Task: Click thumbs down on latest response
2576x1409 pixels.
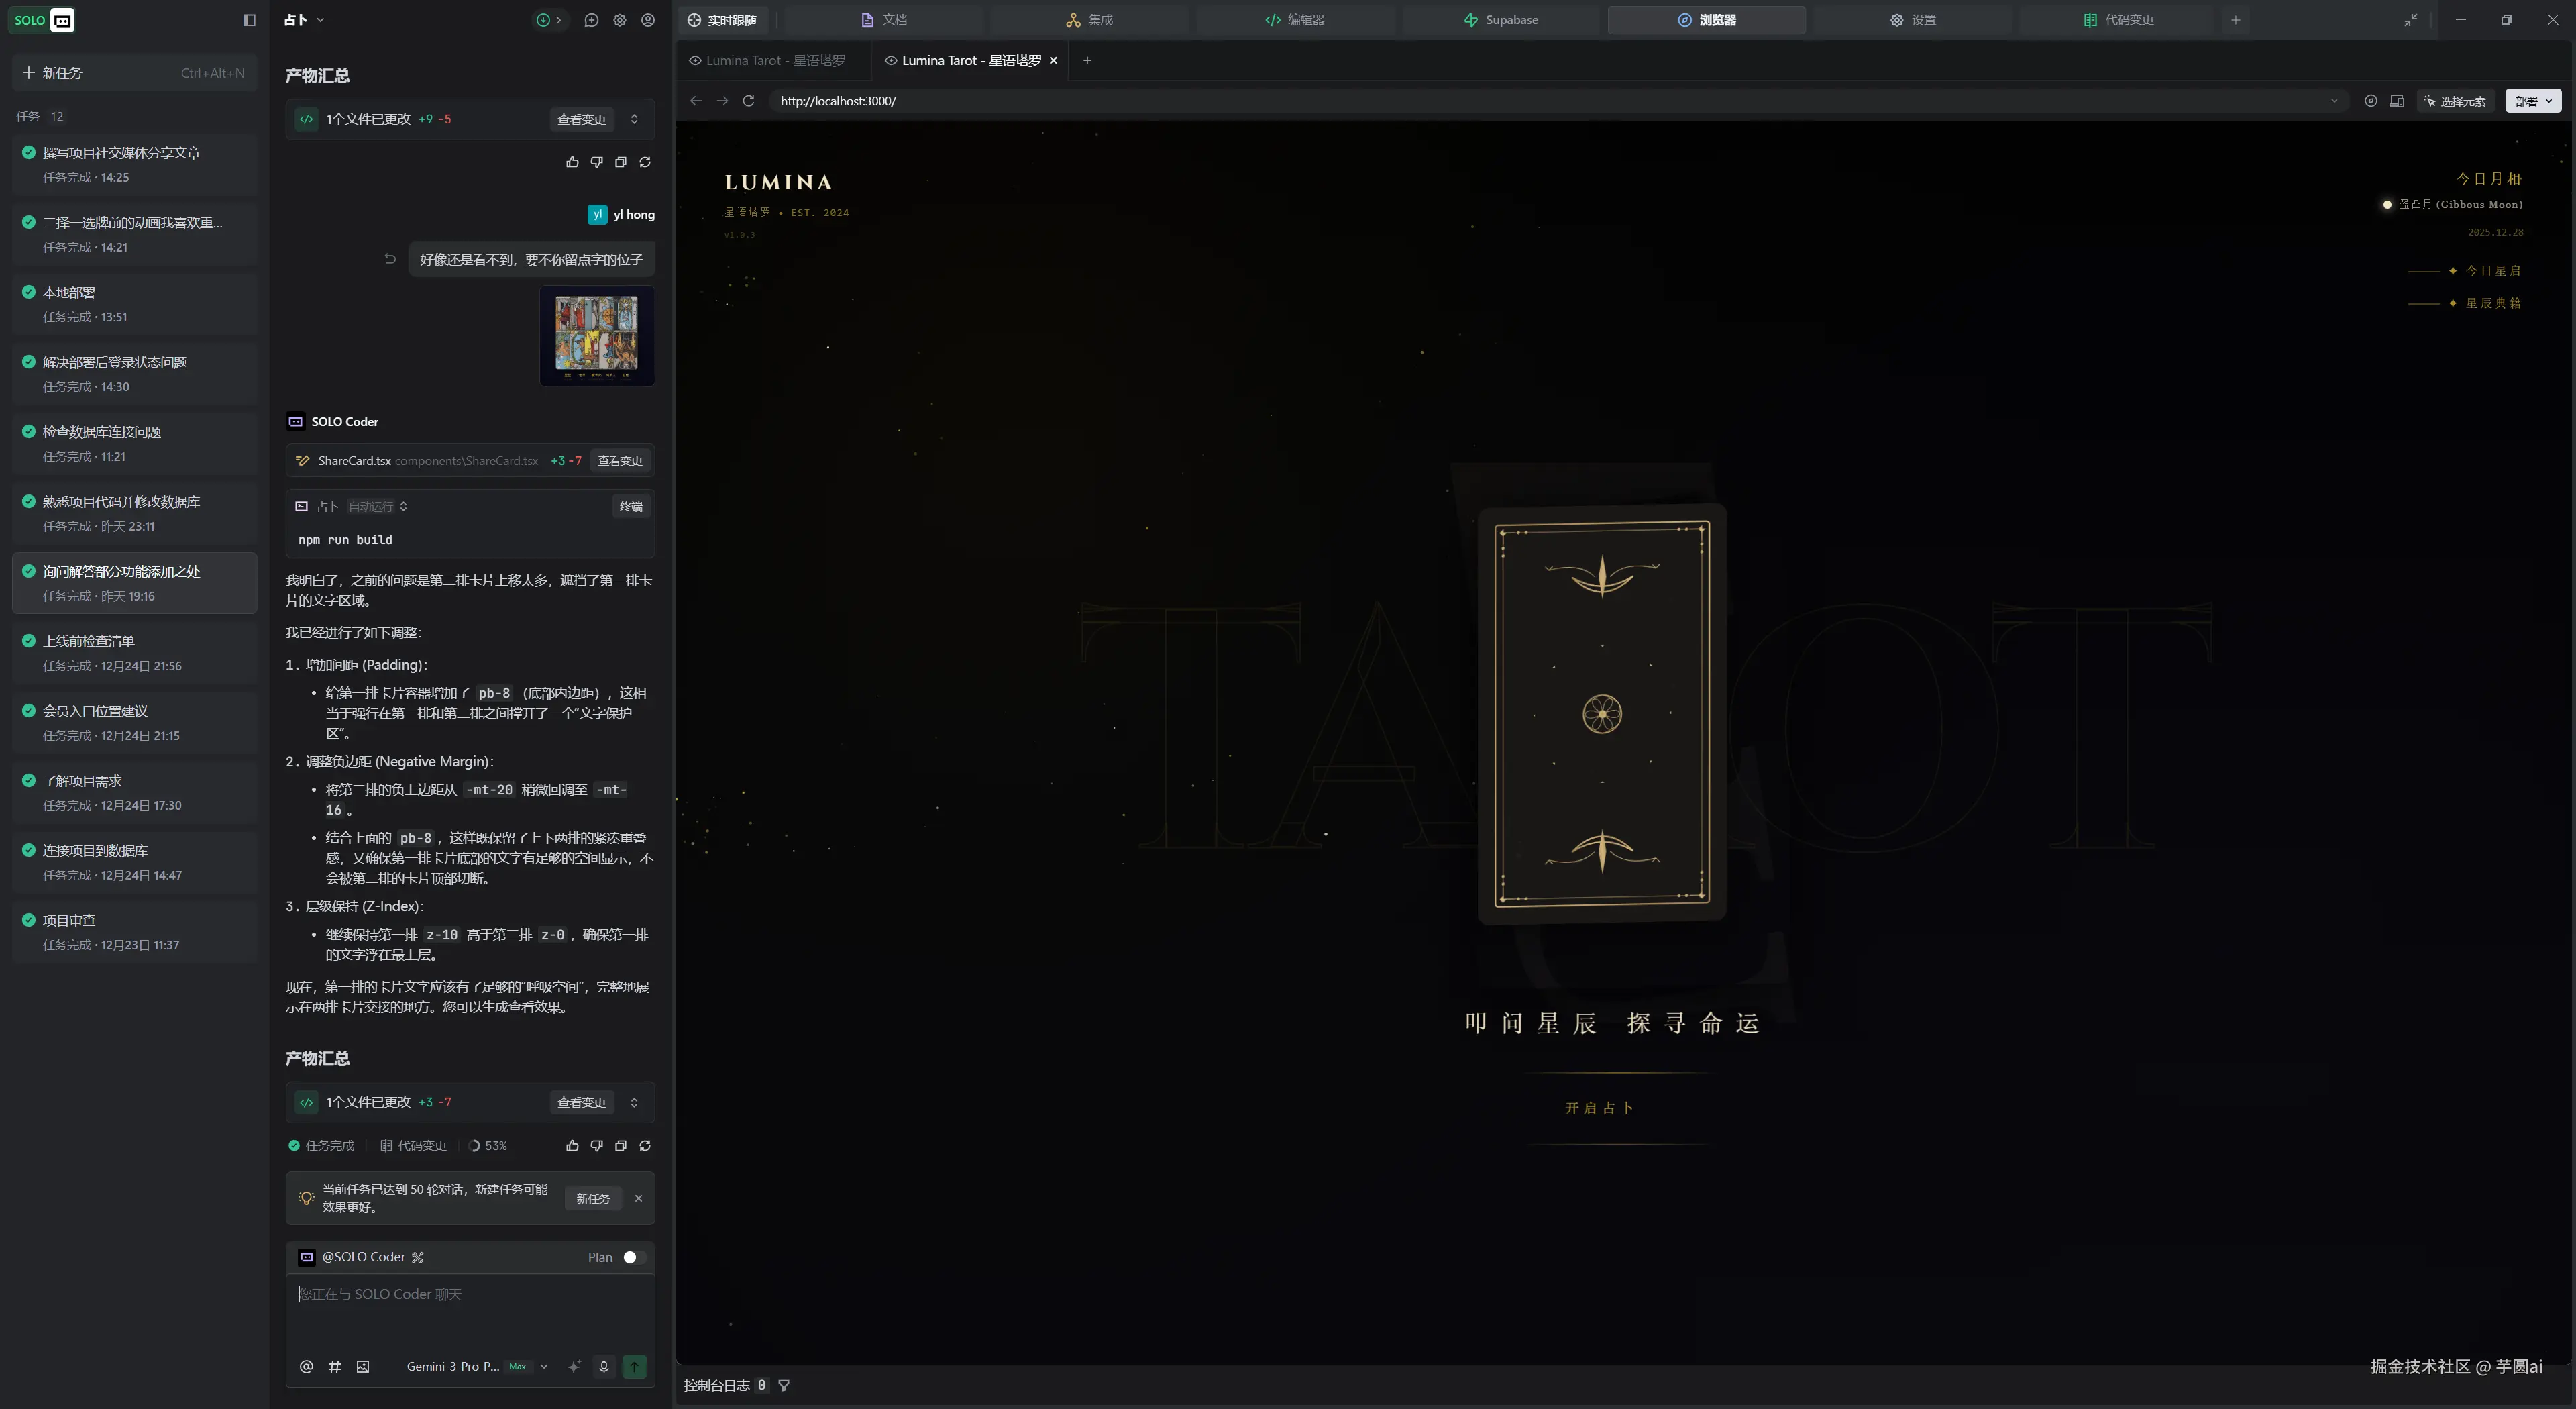Action: [x=596, y=1146]
